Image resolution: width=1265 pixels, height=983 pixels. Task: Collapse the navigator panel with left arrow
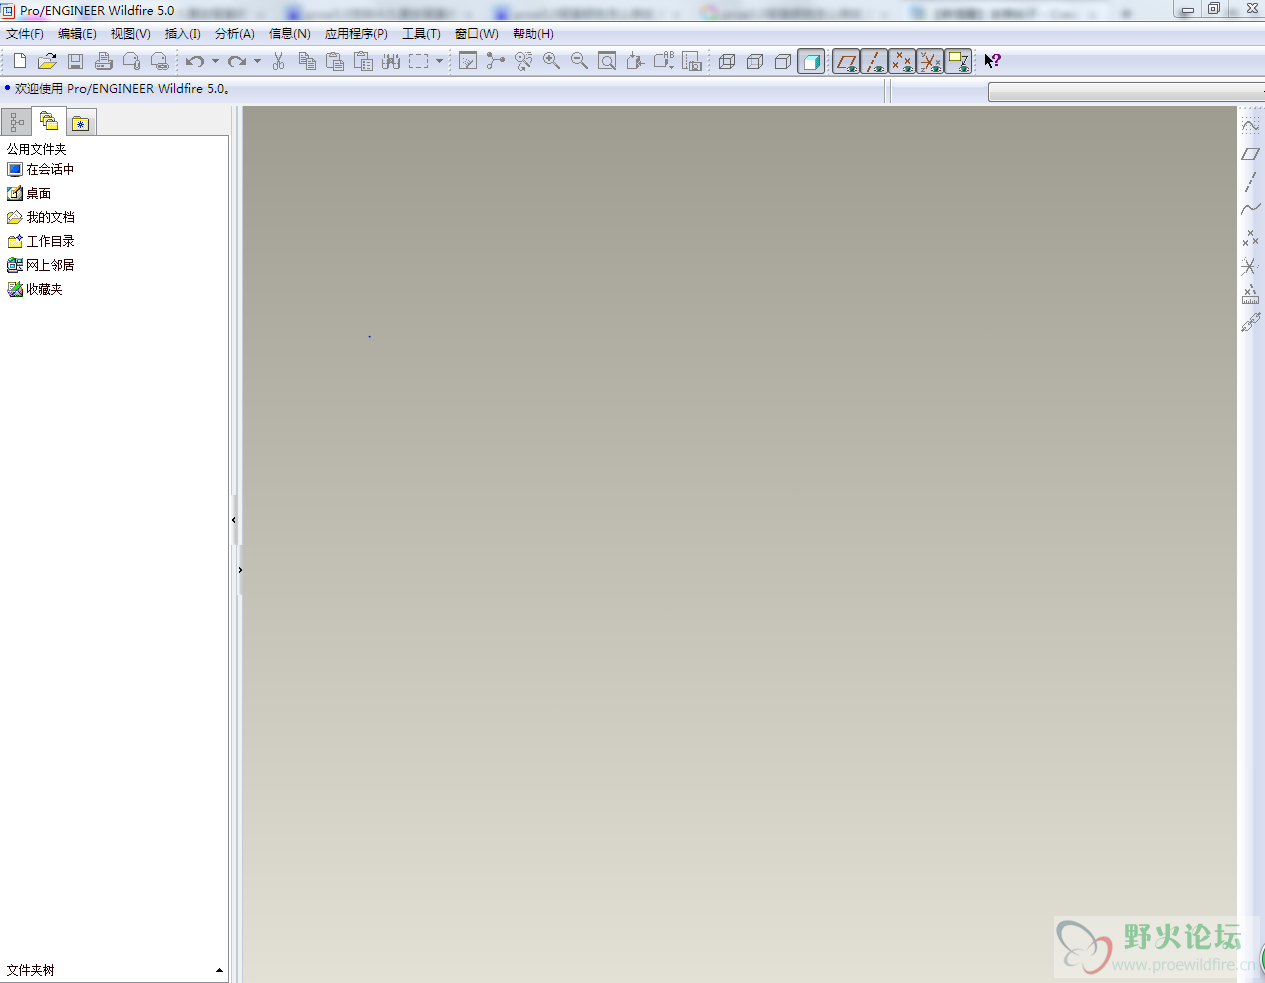pyautogui.click(x=234, y=520)
